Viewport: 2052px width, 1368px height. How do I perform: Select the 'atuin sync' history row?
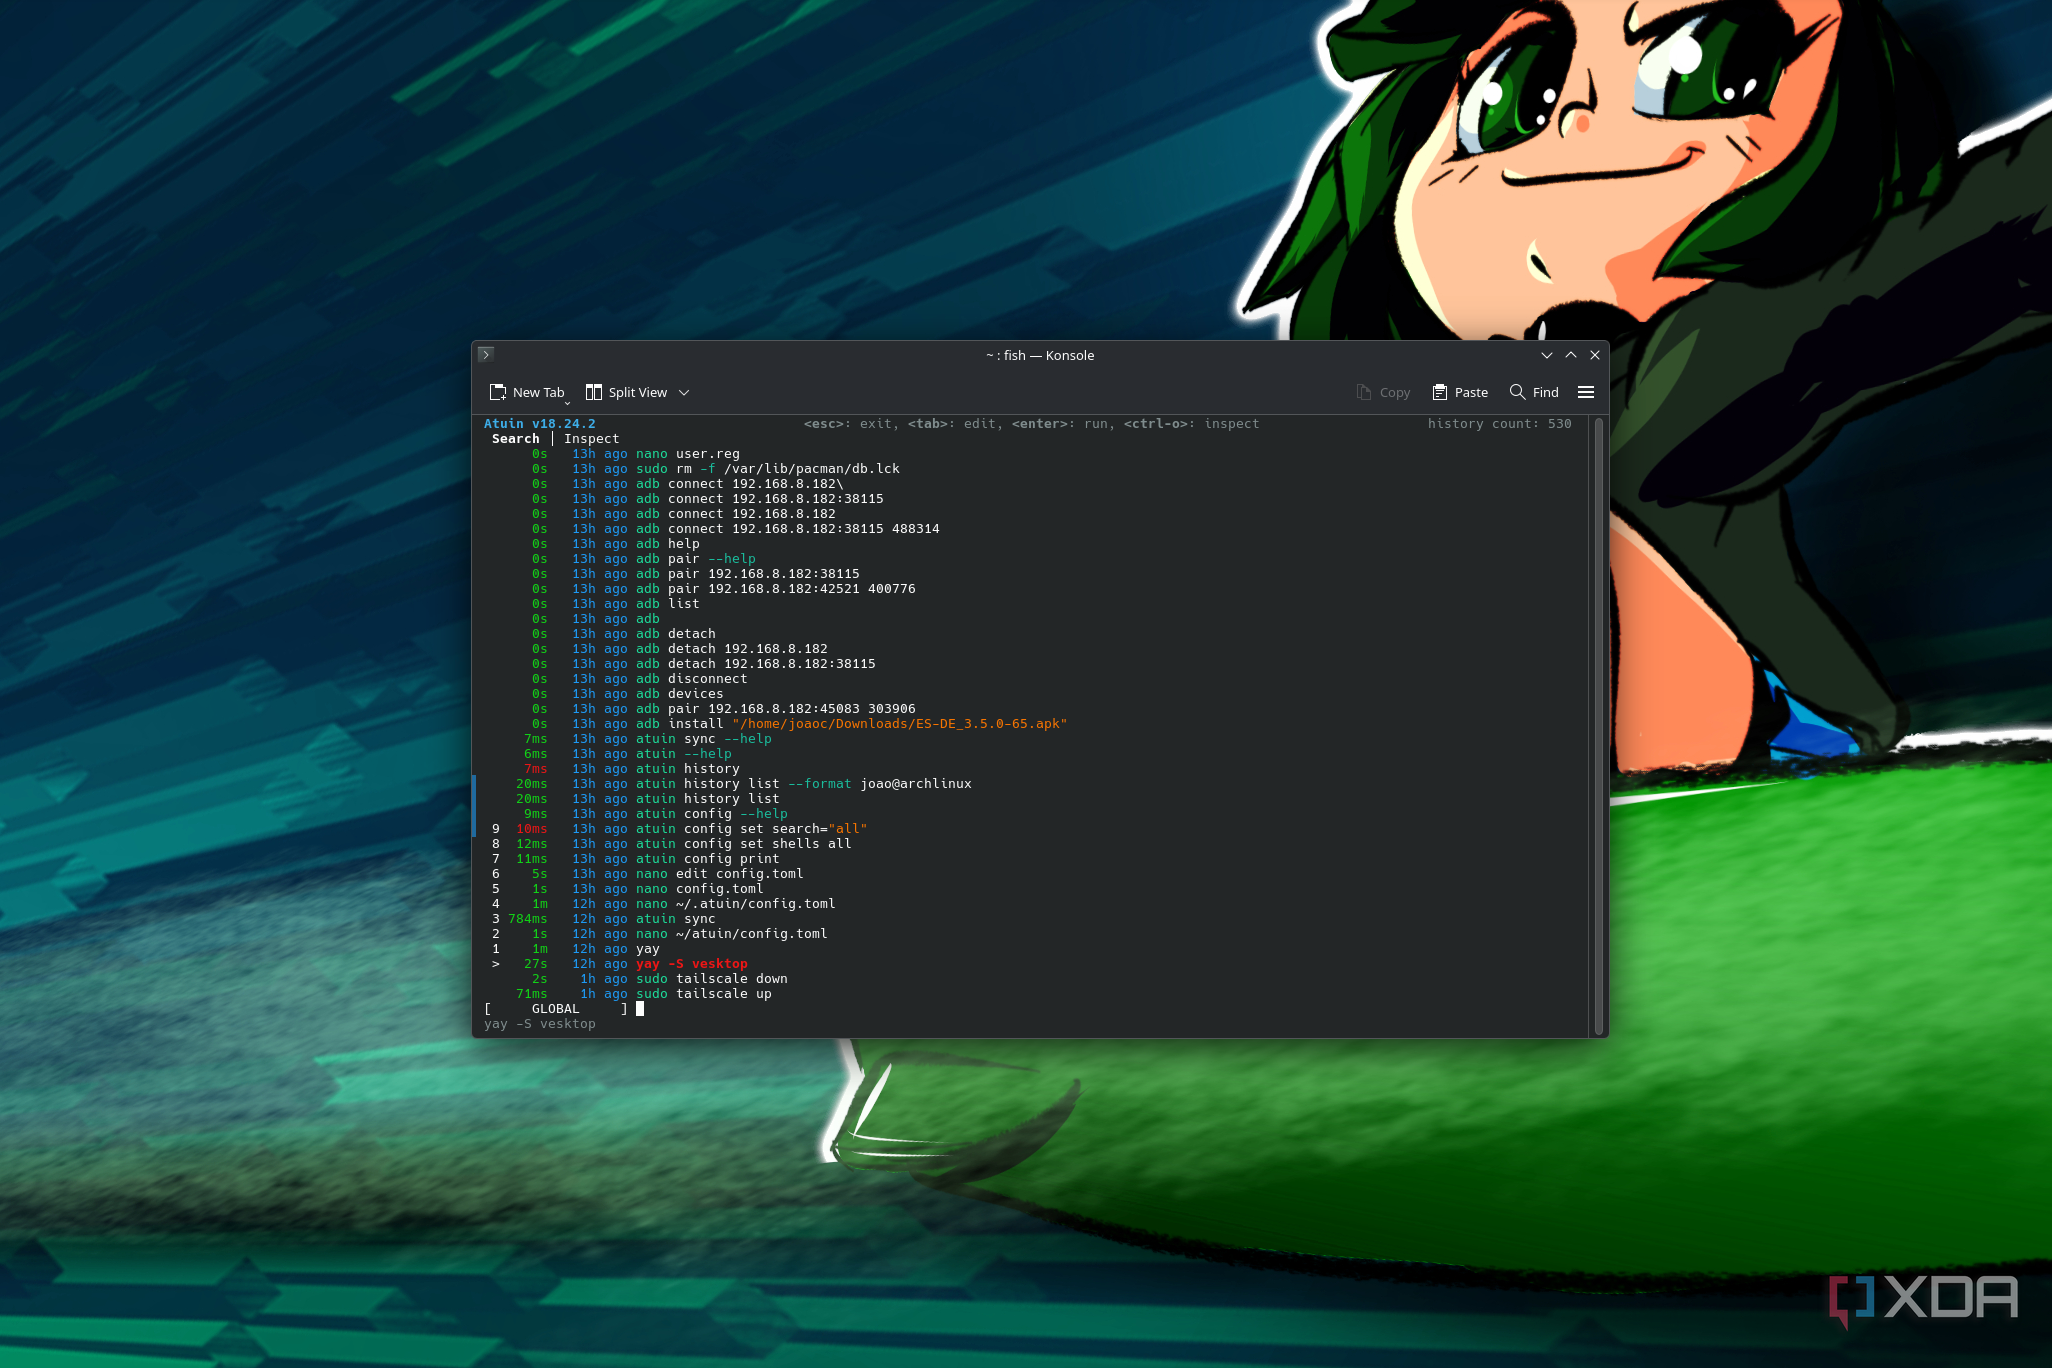click(675, 919)
